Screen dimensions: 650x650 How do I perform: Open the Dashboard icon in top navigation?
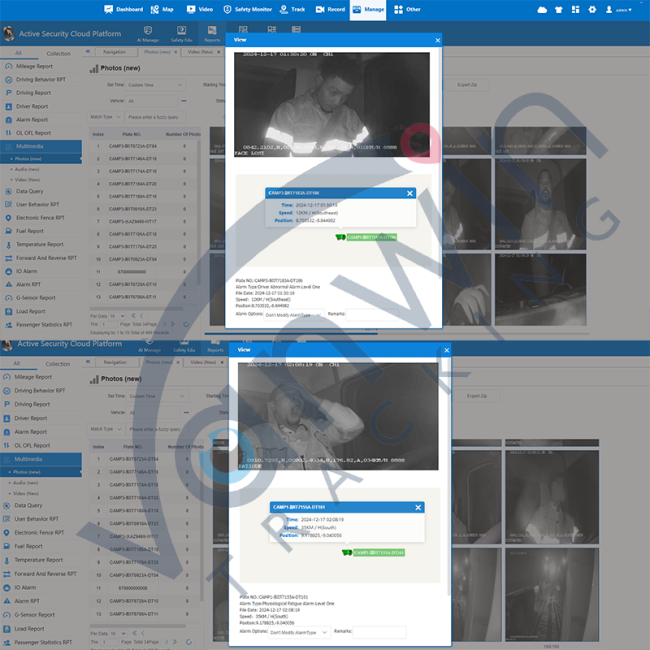coord(108,9)
